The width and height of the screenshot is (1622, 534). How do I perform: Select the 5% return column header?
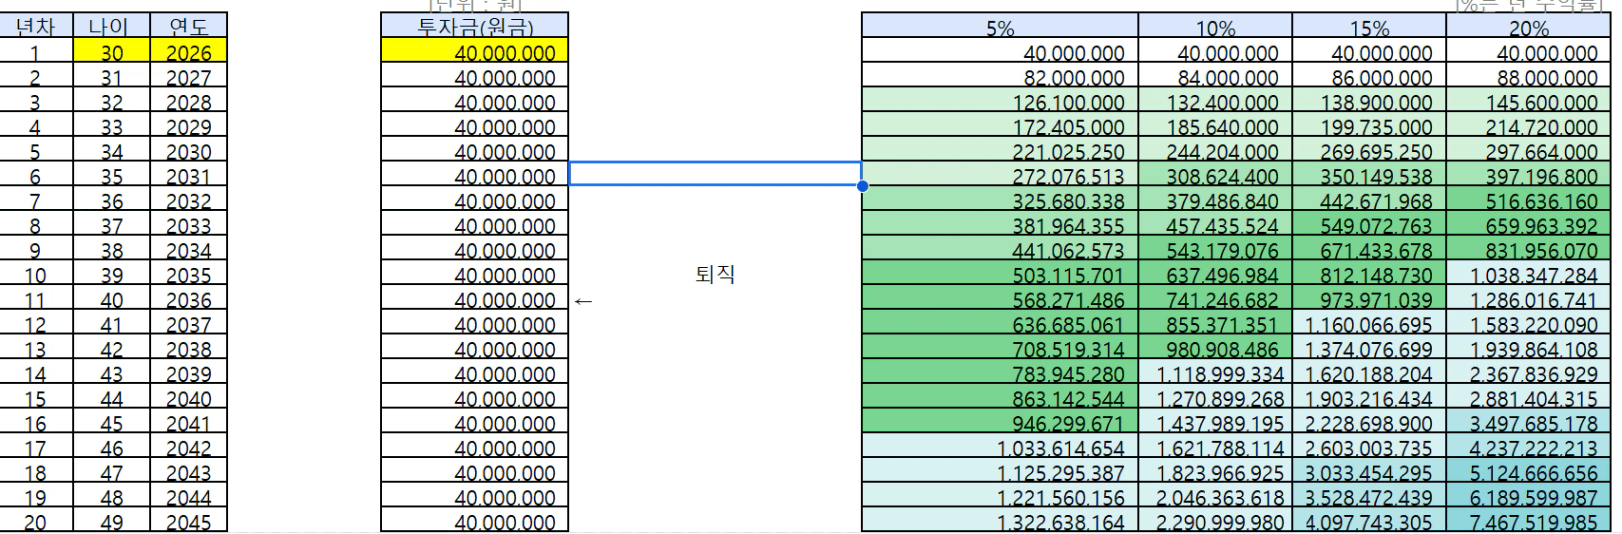click(999, 27)
